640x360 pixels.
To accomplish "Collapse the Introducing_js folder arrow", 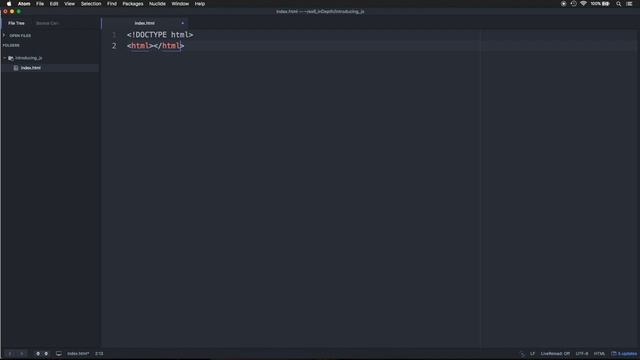I will (x=4, y=58).
